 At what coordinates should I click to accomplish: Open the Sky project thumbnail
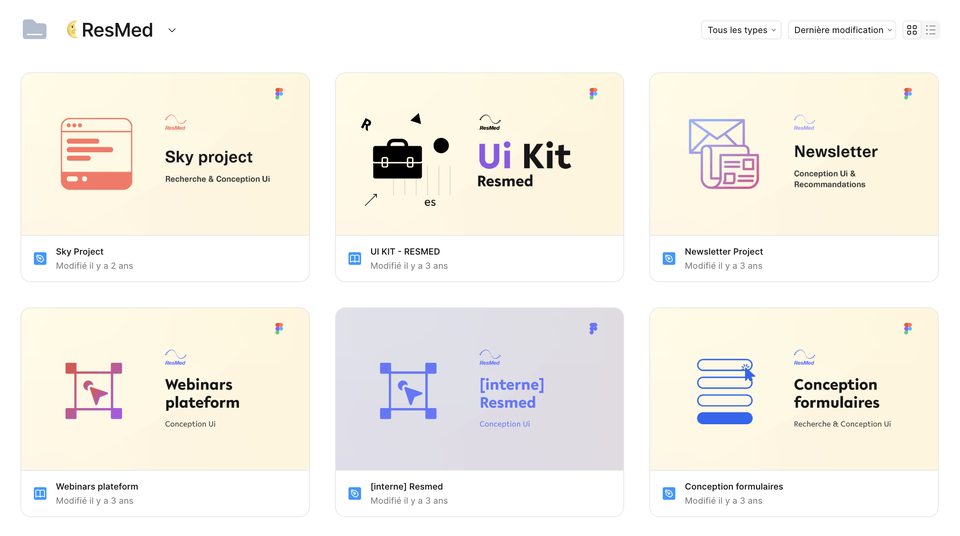(165, 154)
